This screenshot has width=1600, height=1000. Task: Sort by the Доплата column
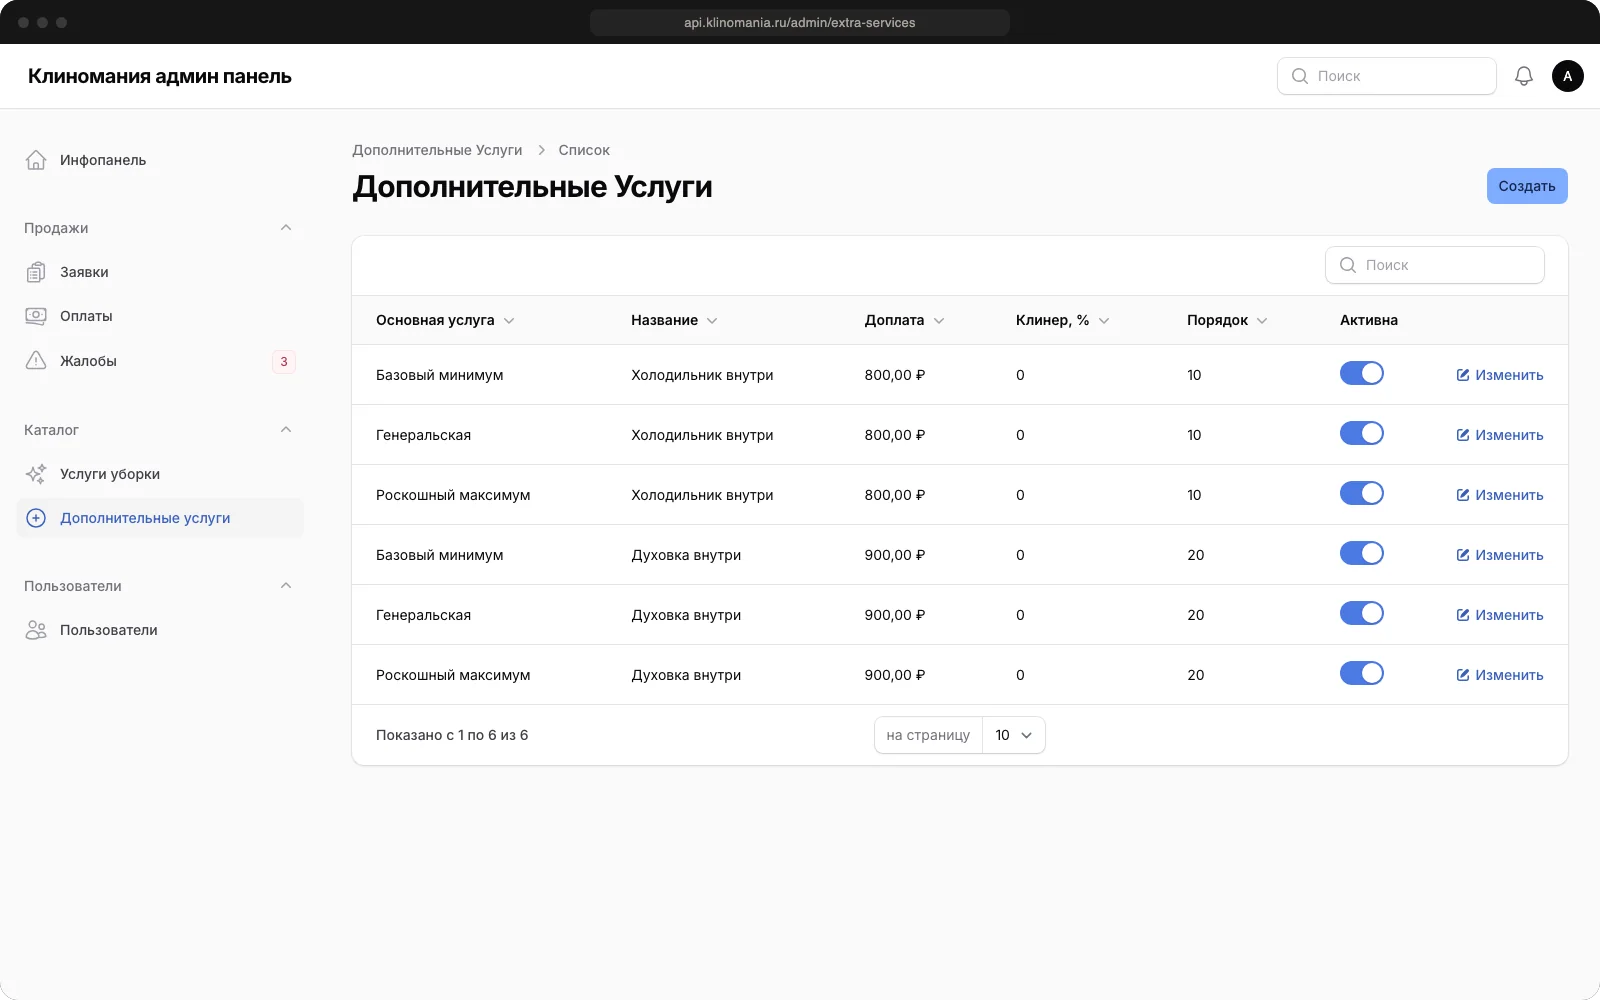pyautogui.click(x=904, y=320)
